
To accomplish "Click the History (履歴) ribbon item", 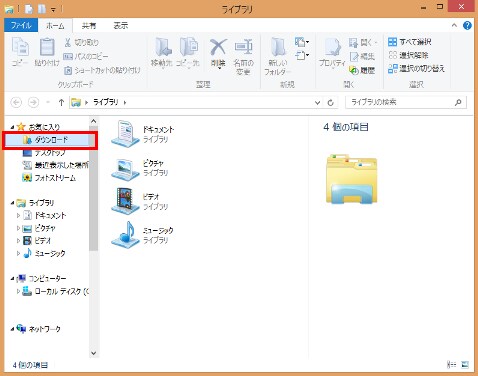I will (x=362, y=70).
